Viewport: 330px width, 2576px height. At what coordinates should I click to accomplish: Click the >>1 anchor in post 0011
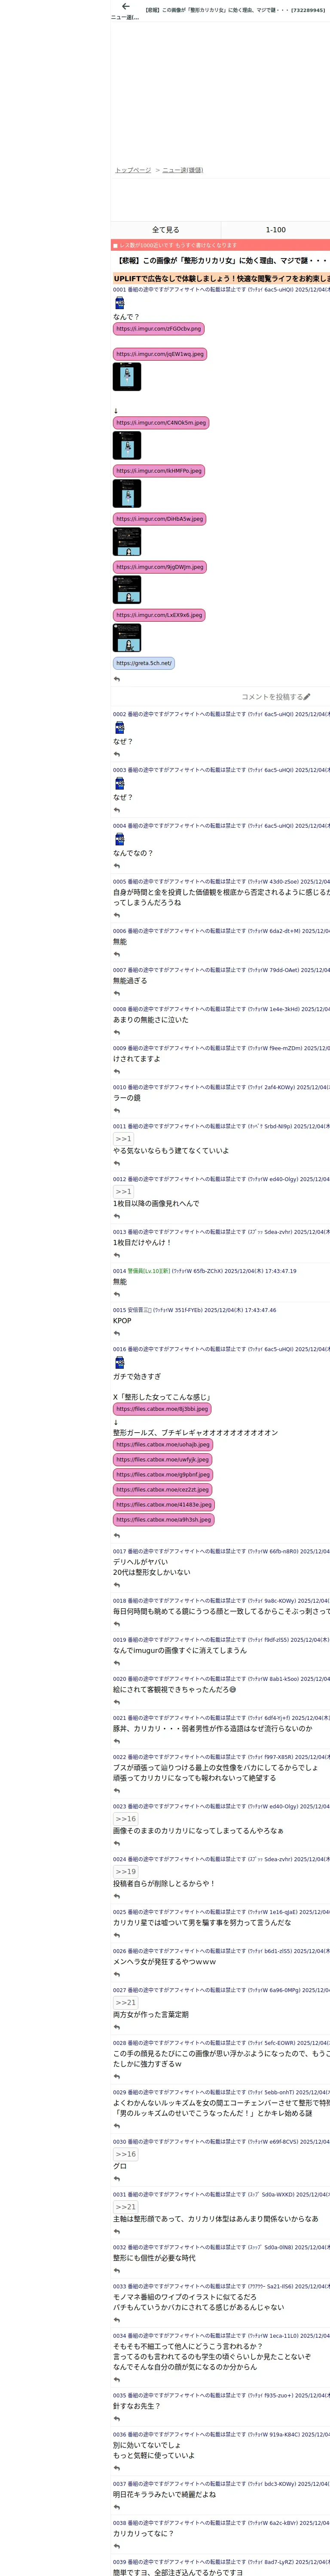pyautogui.click(x=123, y=1139)
